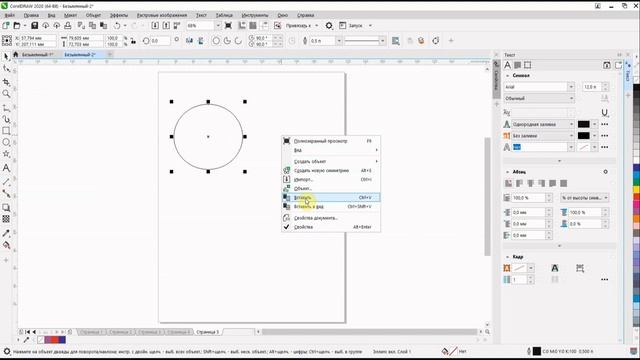
Task: Click the vertical canvas scrollbar
Action: tap(487, 196)
